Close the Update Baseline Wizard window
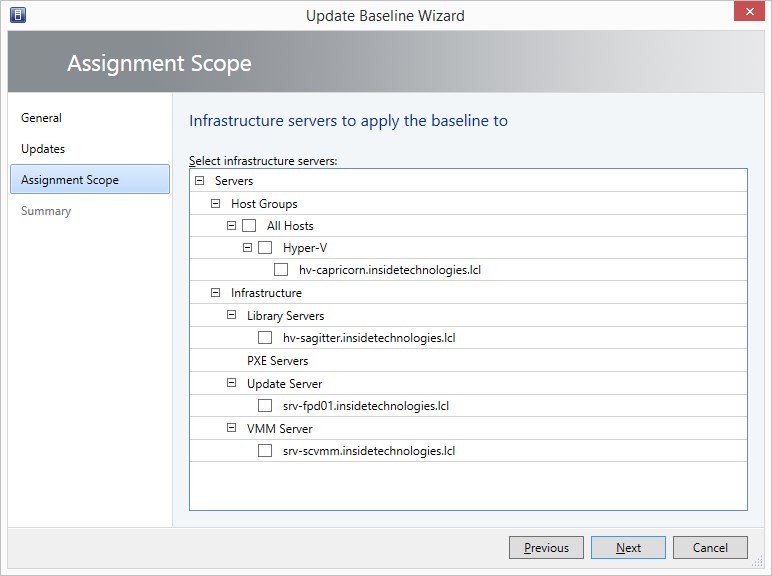The width and height of the screenshot is (772, 576). [749, 12]
